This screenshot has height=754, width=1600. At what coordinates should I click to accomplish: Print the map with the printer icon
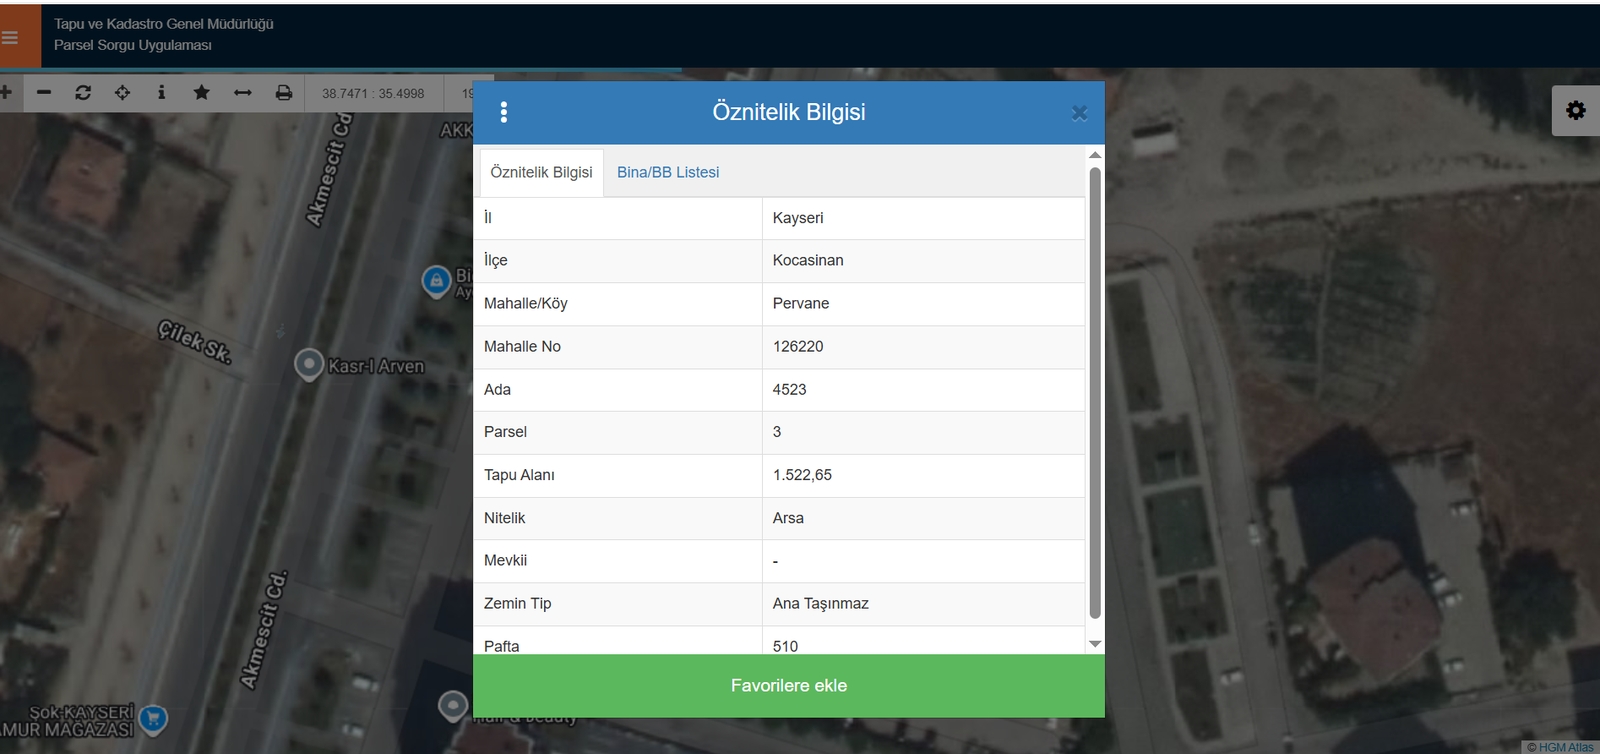click(x=284, y=93)
